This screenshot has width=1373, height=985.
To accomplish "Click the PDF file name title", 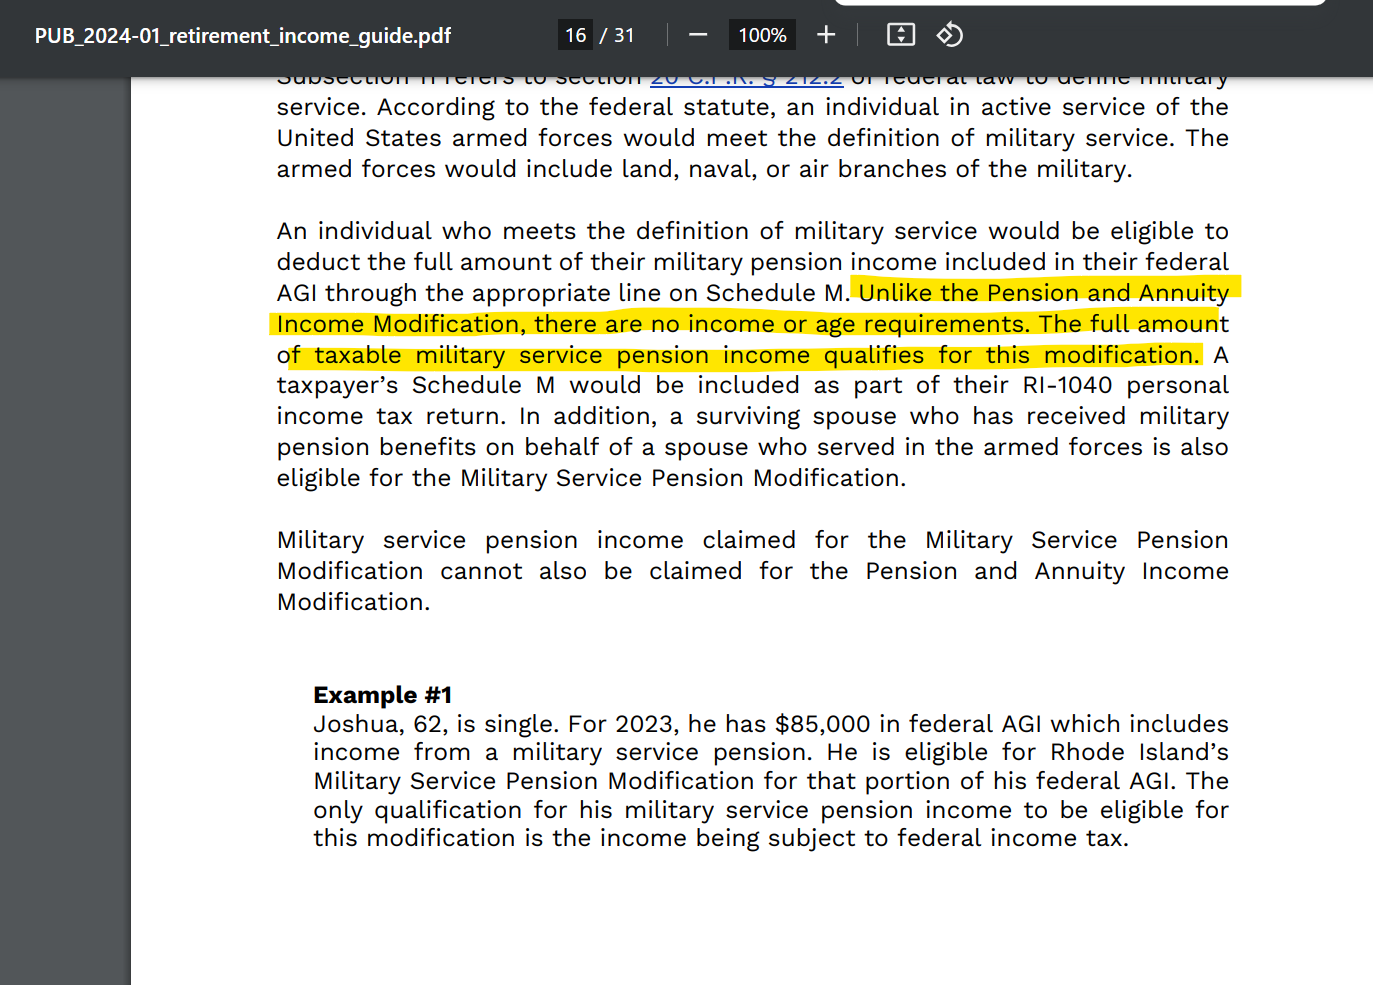I will pos(243,36).
